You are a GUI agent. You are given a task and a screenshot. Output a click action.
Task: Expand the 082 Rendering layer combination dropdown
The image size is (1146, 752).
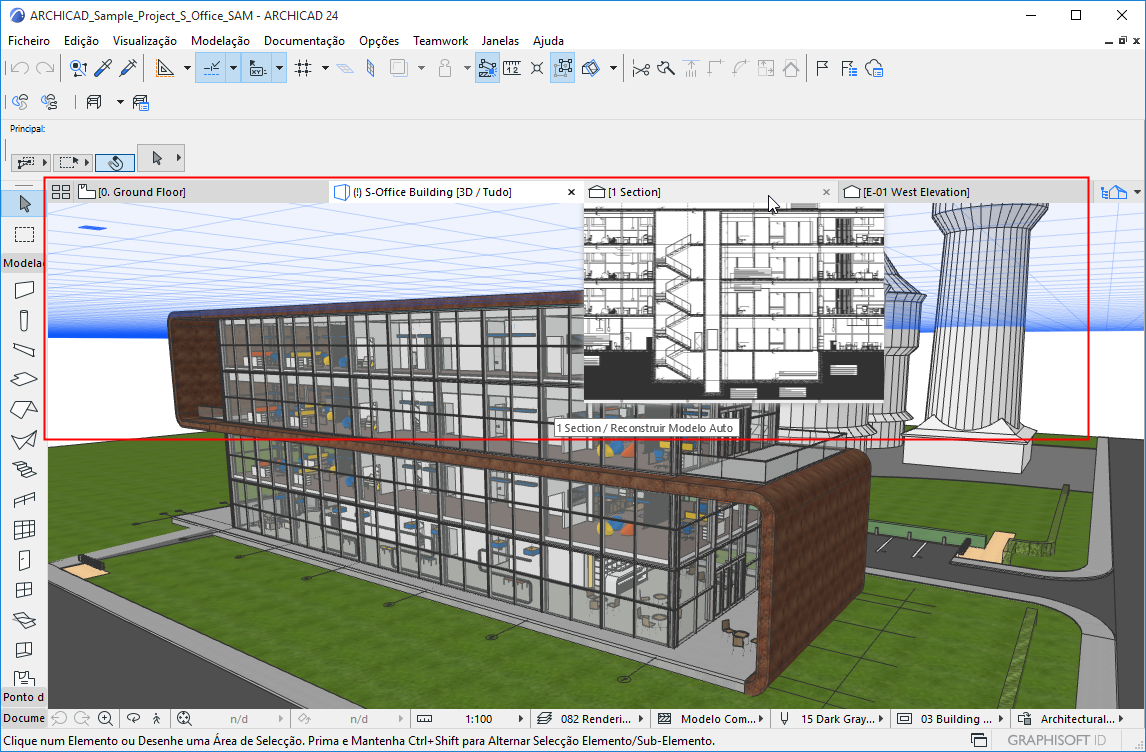click(x=641, y=718)
